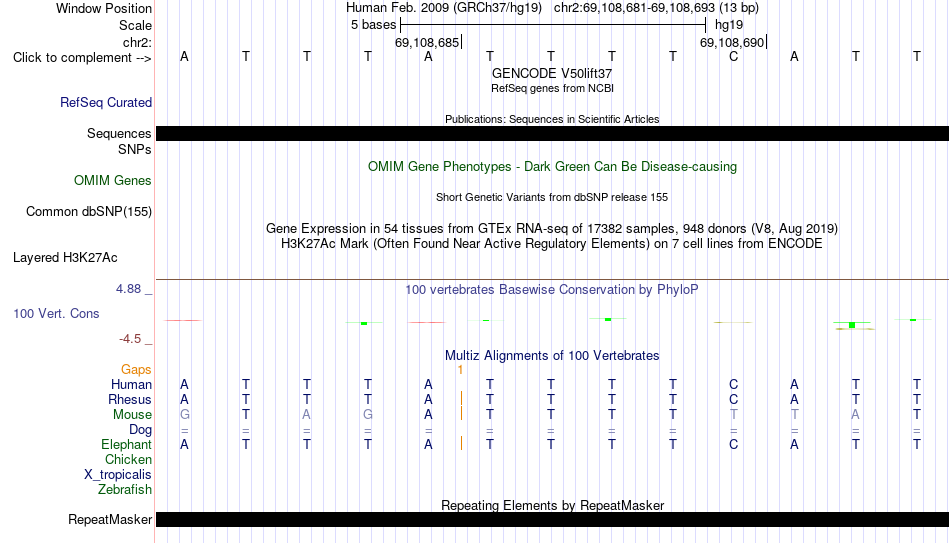Image resolution: width=950 pixels, height=543 pixels.
Task: Click the chr2: base position label
Action: coord(137,42)
